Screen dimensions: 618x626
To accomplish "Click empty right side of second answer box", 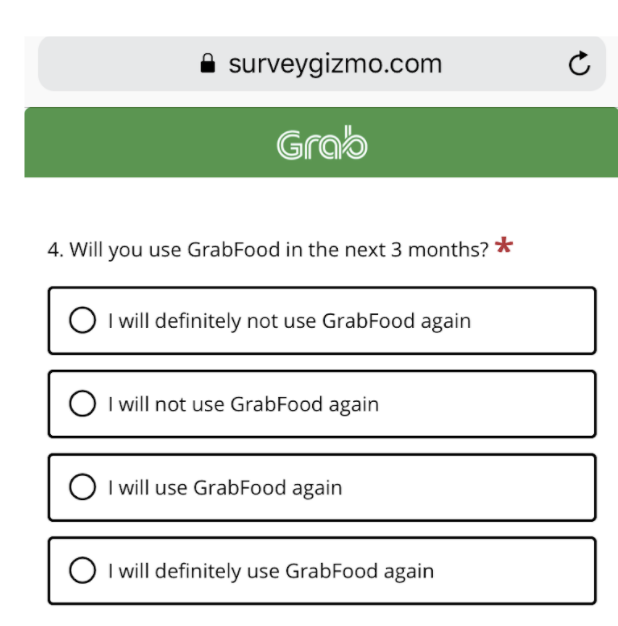I will (x=487, y=404).
